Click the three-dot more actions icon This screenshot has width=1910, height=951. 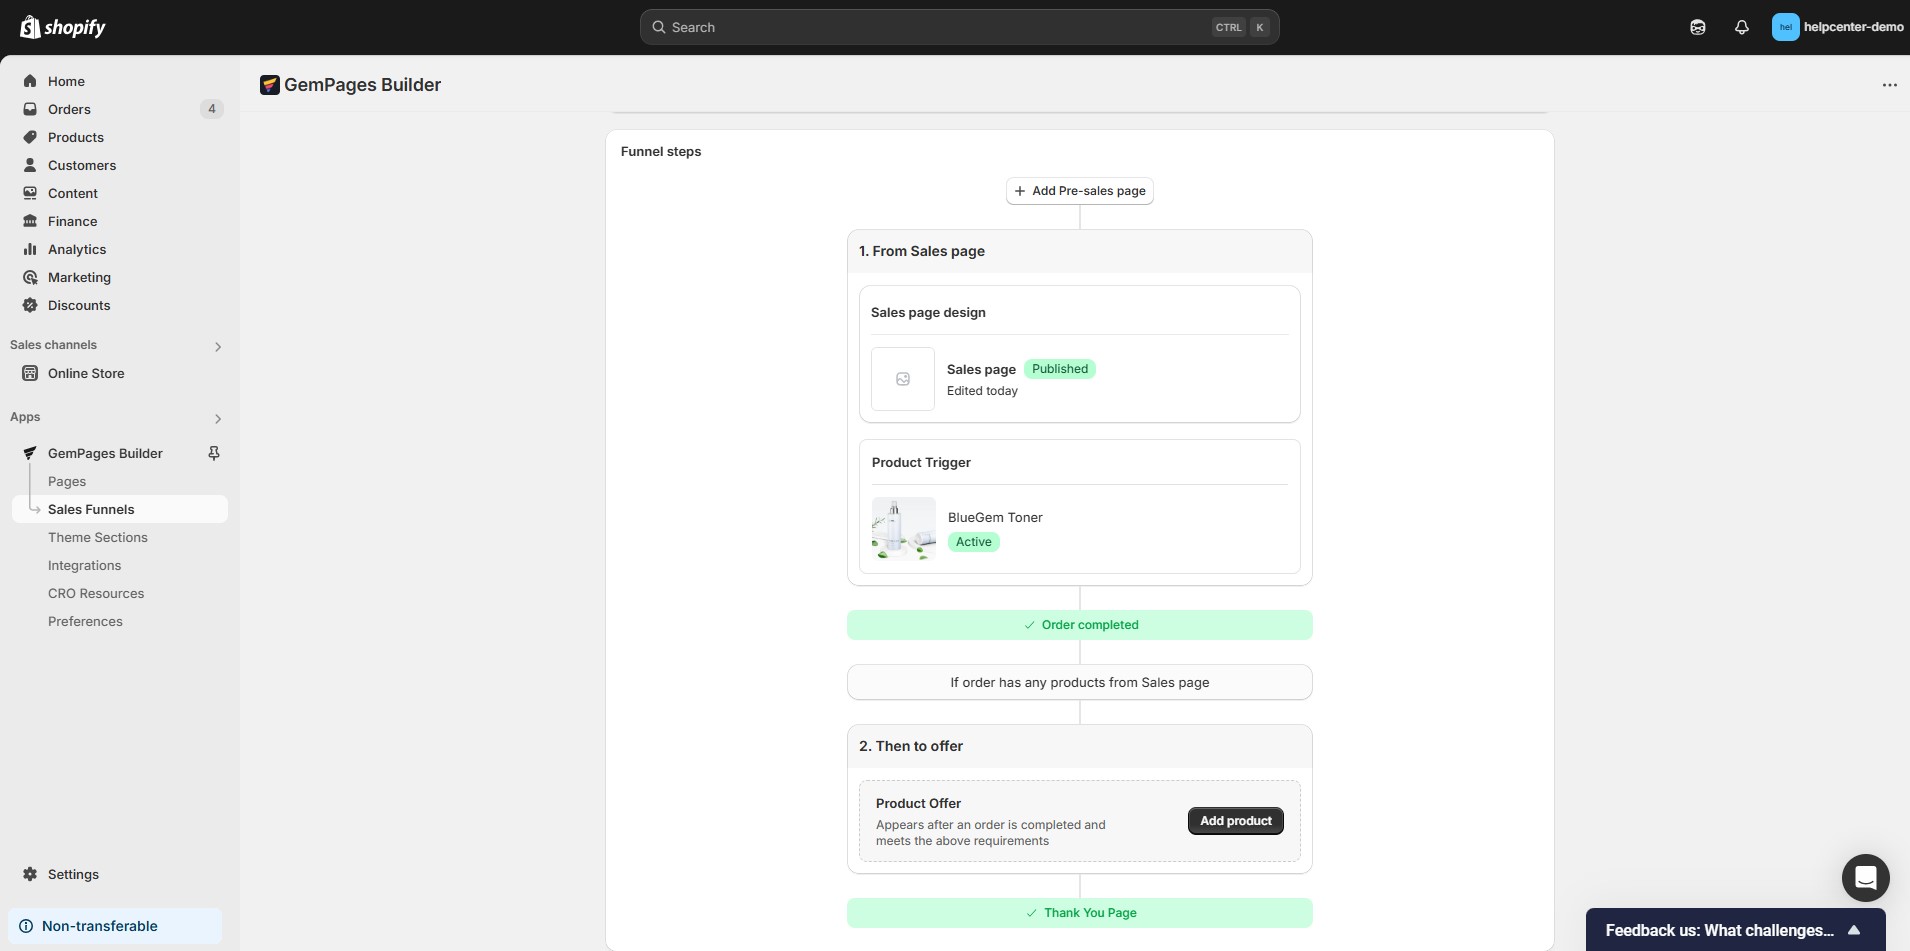[1889, 85]
